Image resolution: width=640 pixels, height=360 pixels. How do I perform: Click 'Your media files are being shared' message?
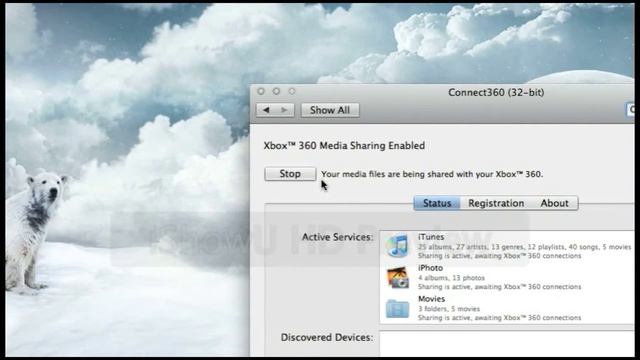click(x=432, y=174)
